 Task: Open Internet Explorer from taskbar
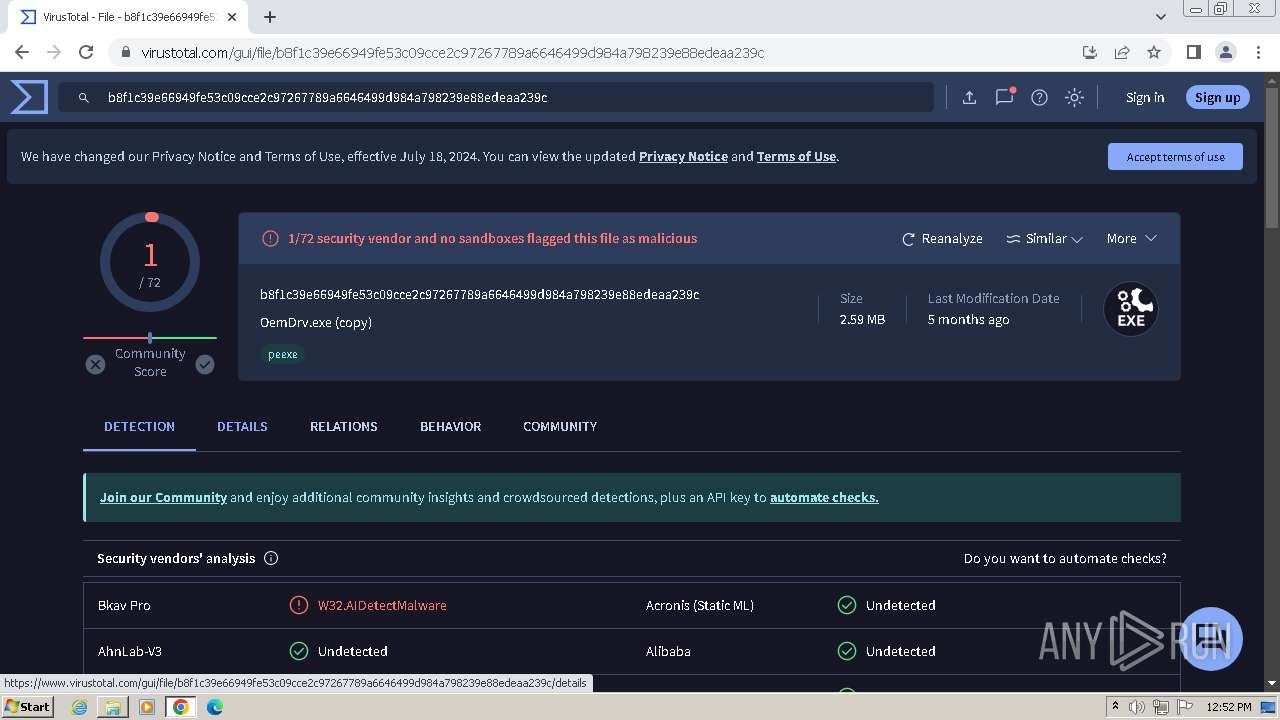click(x=80, y=707)
